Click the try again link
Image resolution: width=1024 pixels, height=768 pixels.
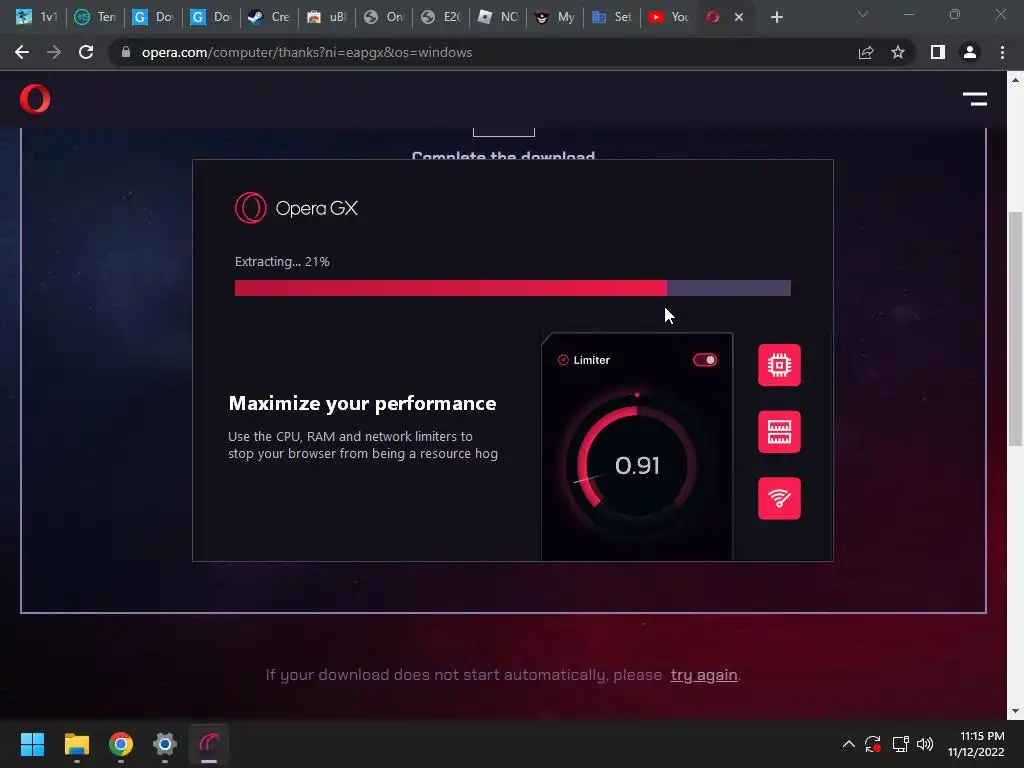(x=704, y=675)
